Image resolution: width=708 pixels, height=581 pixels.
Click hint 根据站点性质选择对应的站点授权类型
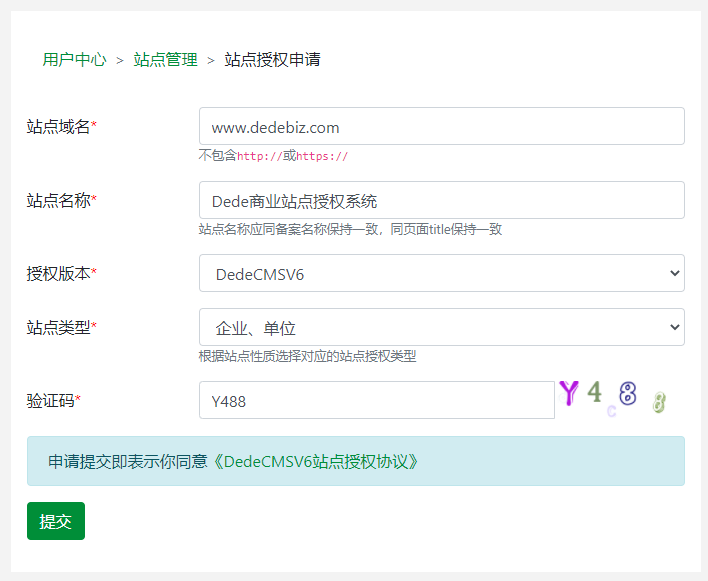307,356
